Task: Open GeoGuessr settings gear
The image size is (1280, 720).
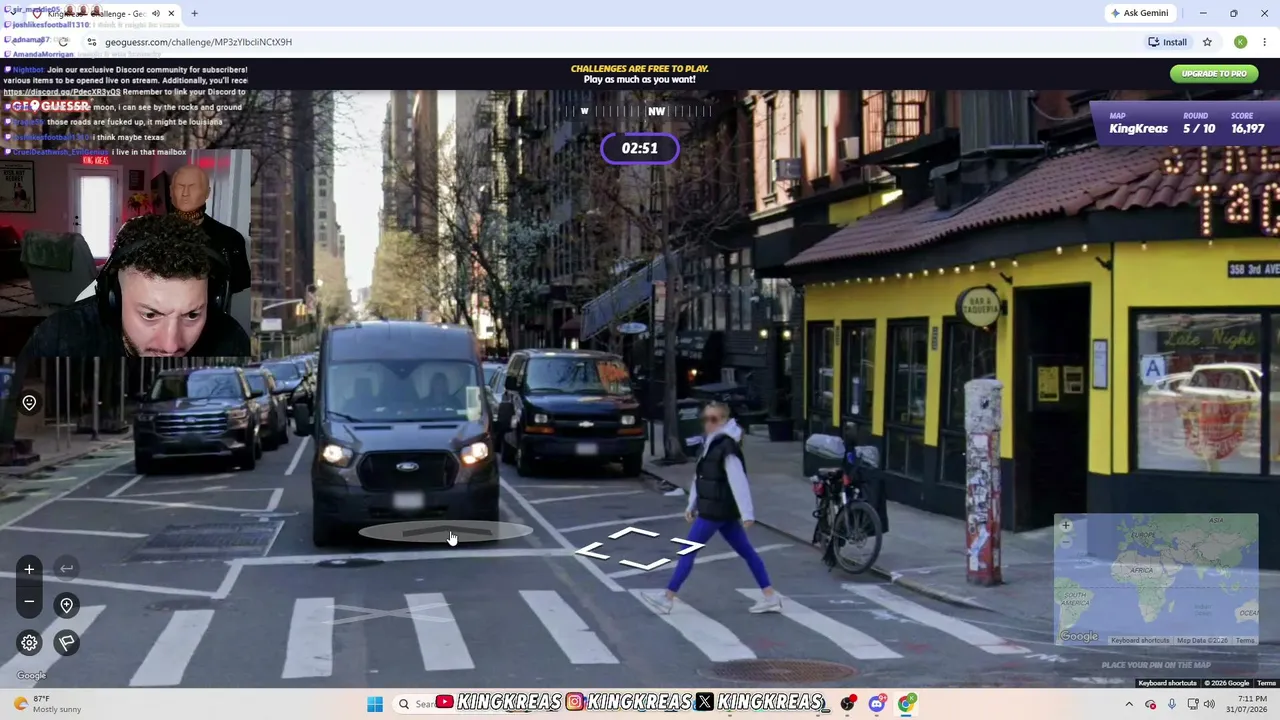Action: [x=29, y=643]
